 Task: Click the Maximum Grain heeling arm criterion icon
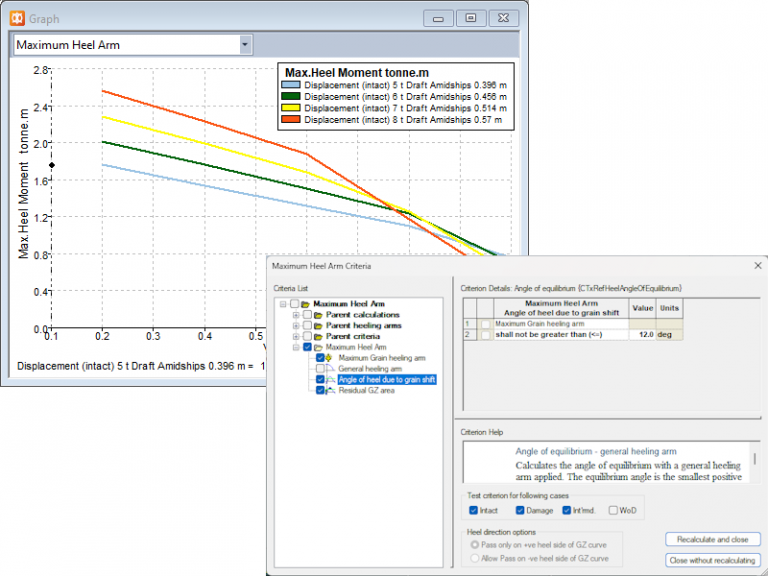click(x=330, y=358)
